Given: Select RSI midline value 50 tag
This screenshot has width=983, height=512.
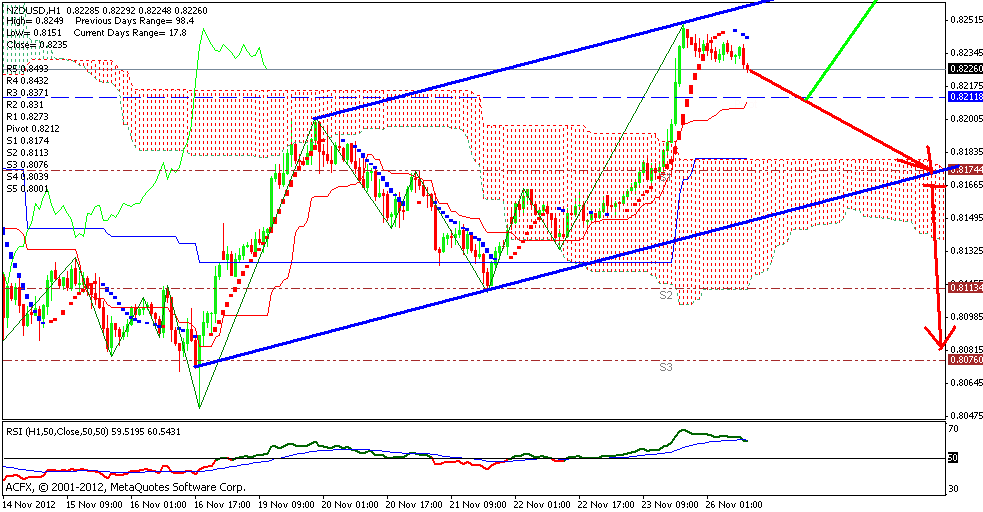Looking at the screenshot, I should click(952, 458).
